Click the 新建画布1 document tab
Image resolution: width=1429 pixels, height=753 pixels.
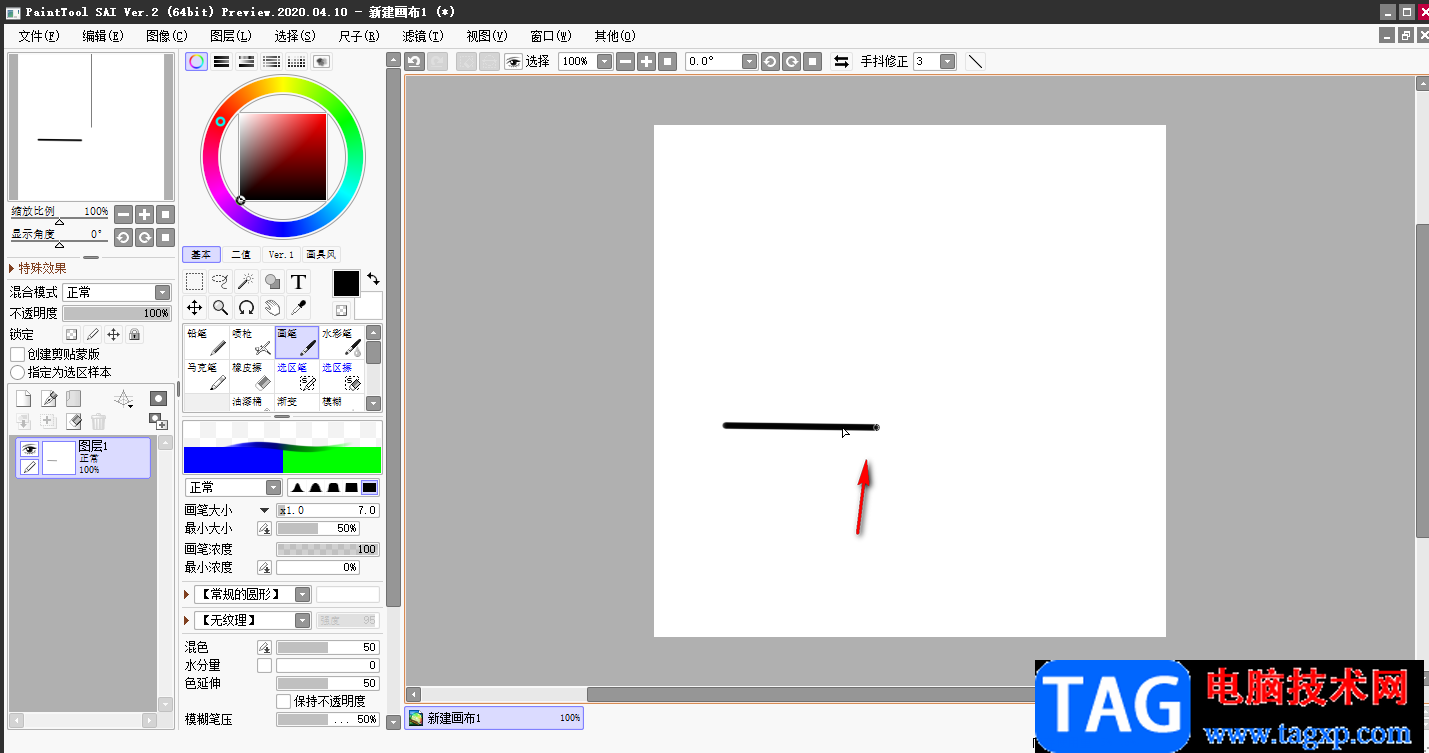[494, 718]
